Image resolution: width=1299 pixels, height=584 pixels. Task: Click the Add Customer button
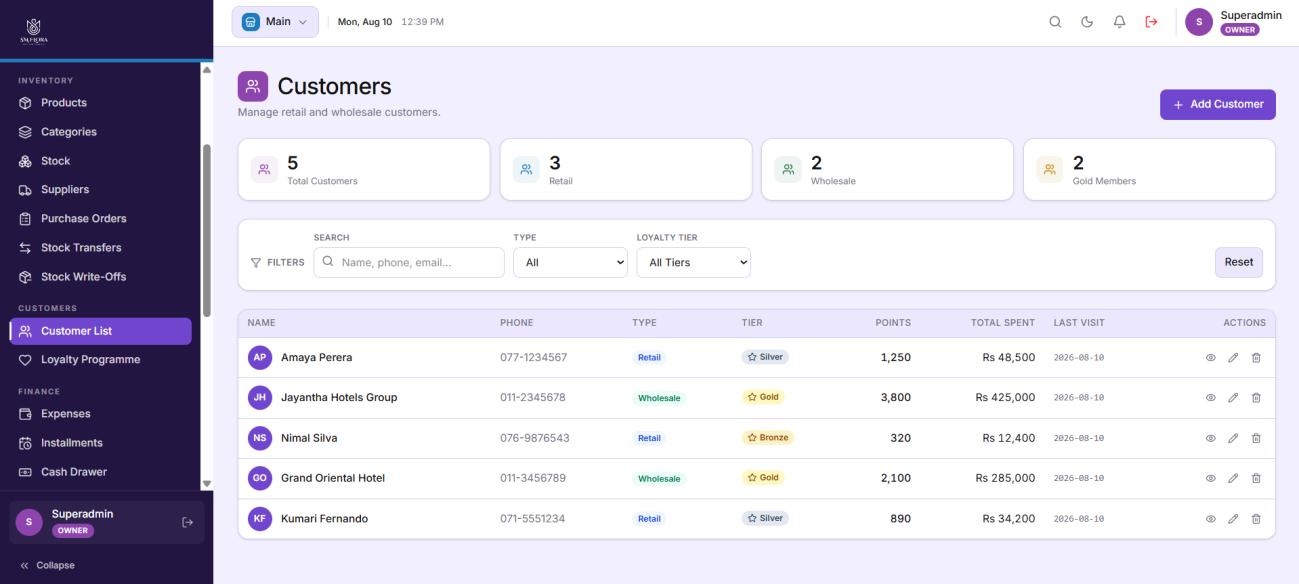1217,104
